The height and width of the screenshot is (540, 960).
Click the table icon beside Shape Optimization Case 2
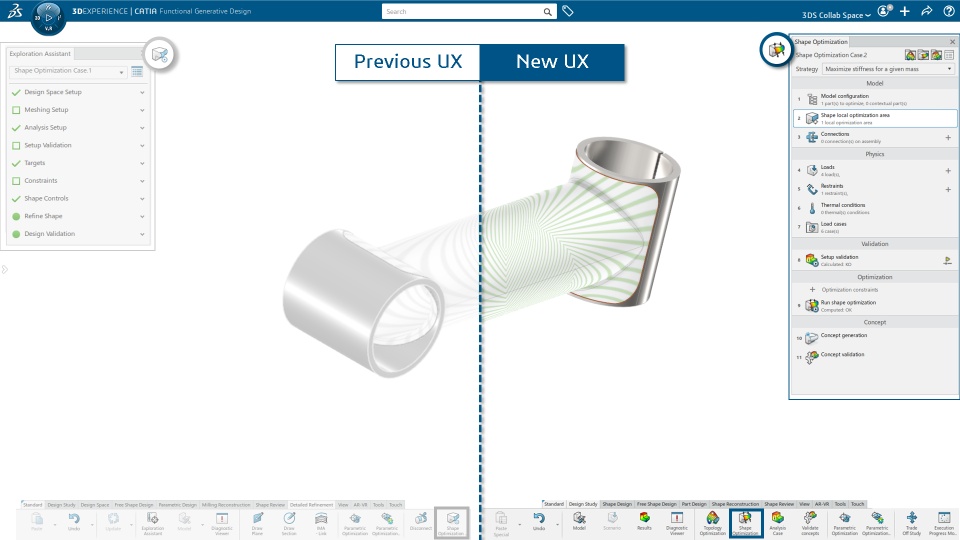pyautogui.click(x=949, y=55)
